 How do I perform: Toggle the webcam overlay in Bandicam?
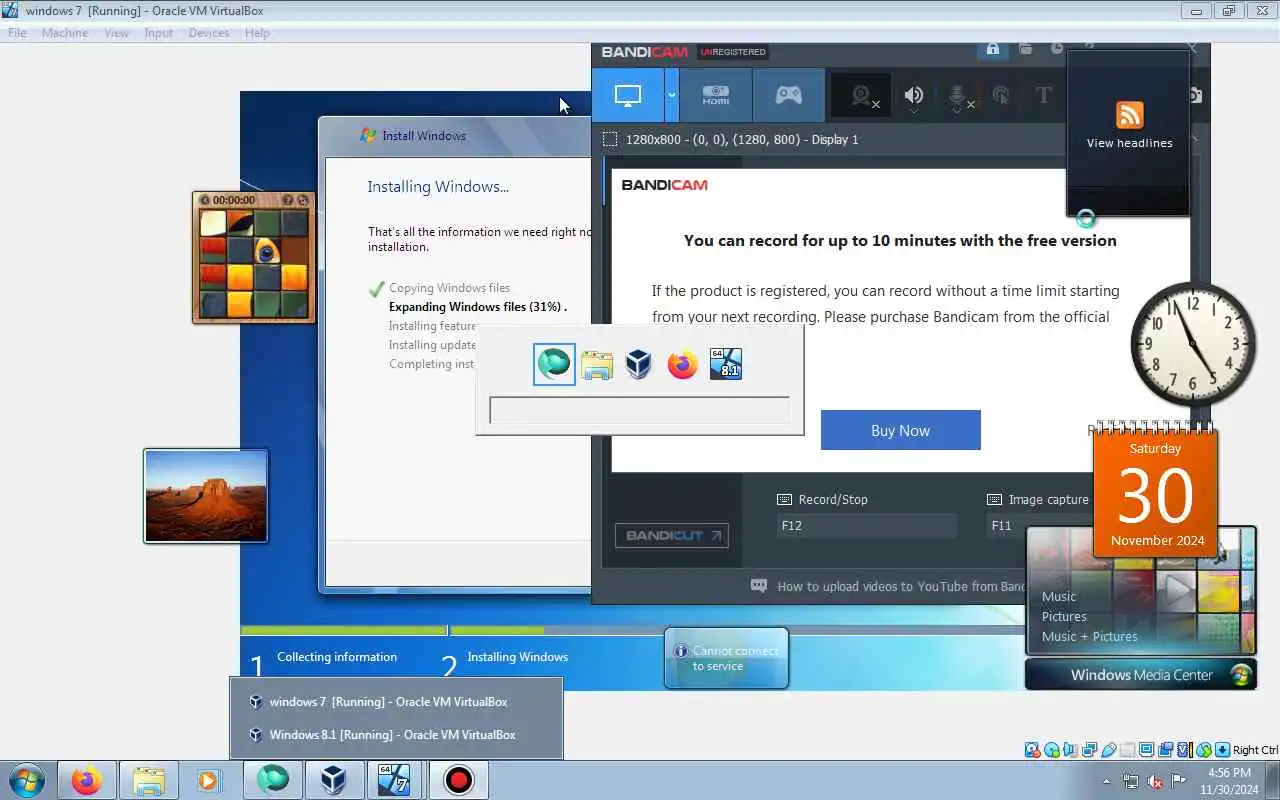point(862,96)
